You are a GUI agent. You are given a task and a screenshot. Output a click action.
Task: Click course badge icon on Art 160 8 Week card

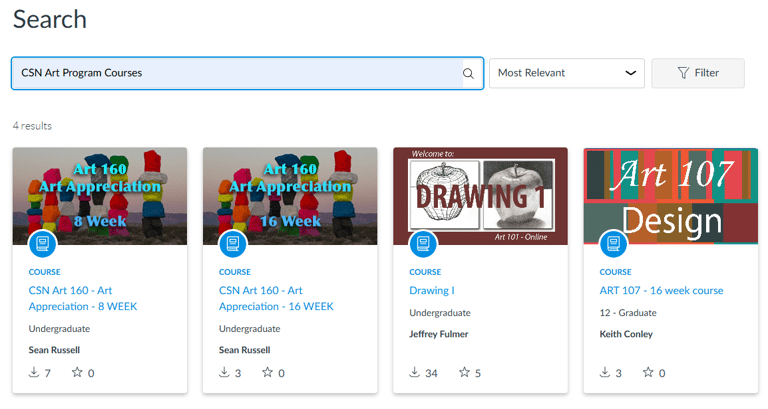point(43,243)
